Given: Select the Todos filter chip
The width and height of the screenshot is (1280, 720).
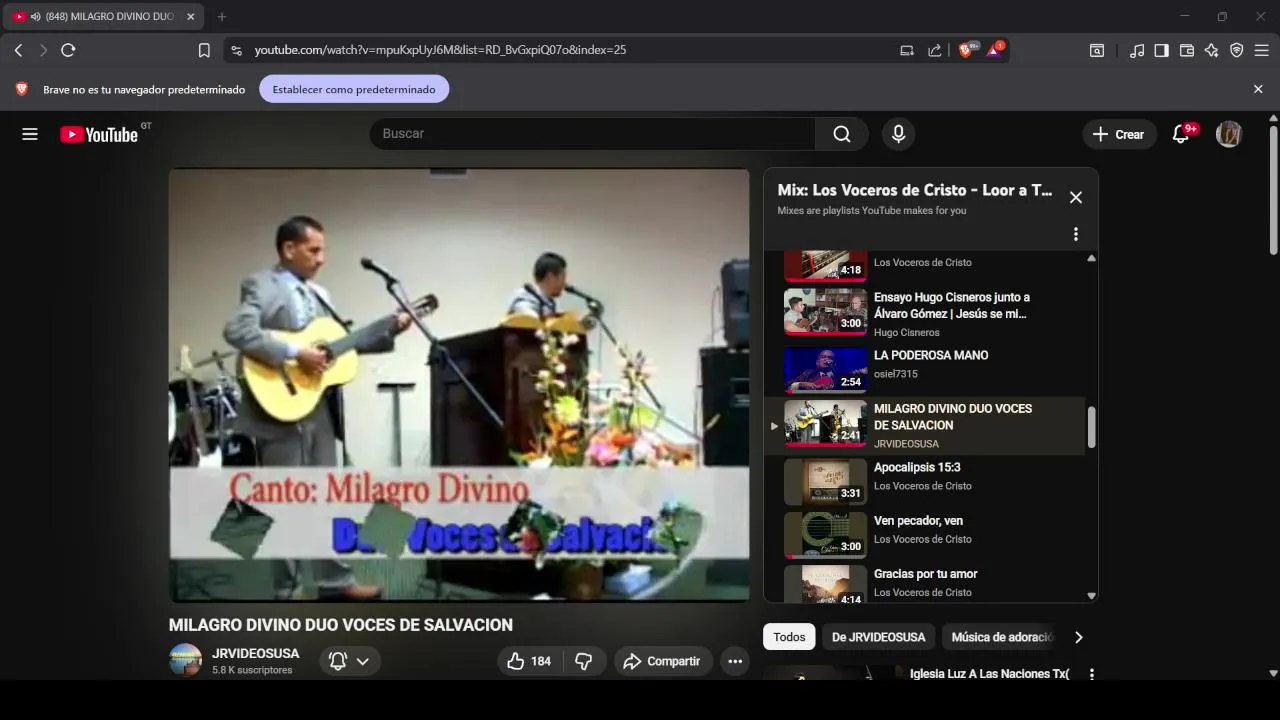Looking at the screenshot, I should (x=789, y=637).
